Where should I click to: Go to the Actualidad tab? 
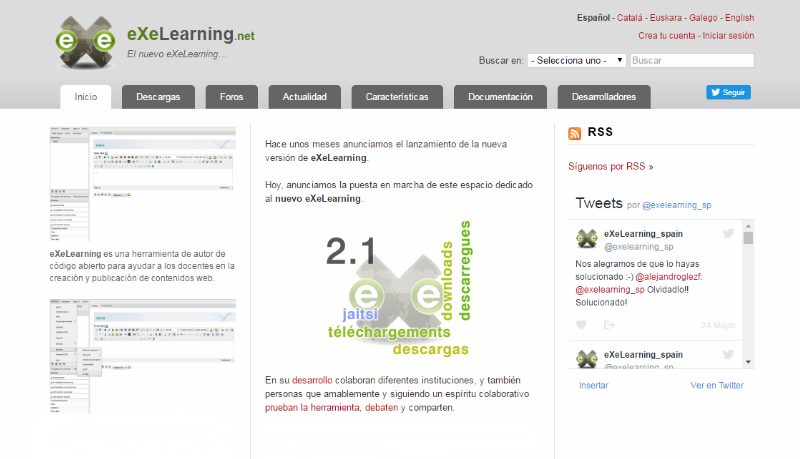pos(305,97)
